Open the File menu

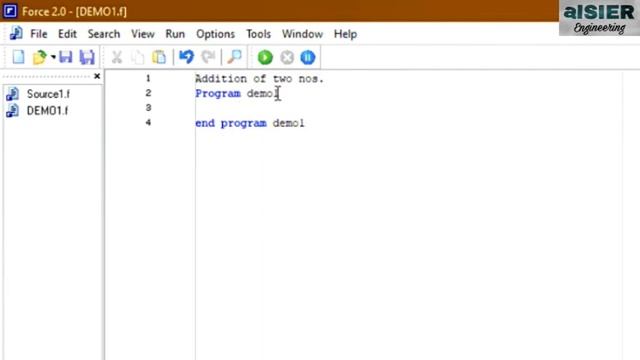(x=39, y=34)
